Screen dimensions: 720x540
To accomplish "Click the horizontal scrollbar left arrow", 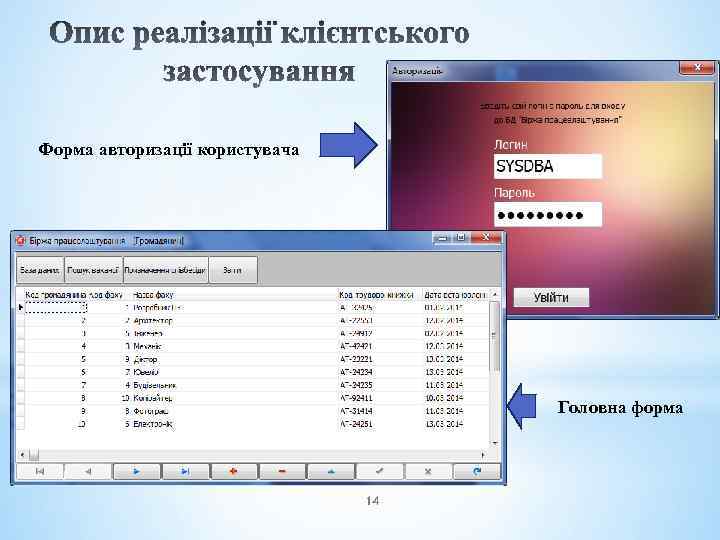I will tap(22, 455).
